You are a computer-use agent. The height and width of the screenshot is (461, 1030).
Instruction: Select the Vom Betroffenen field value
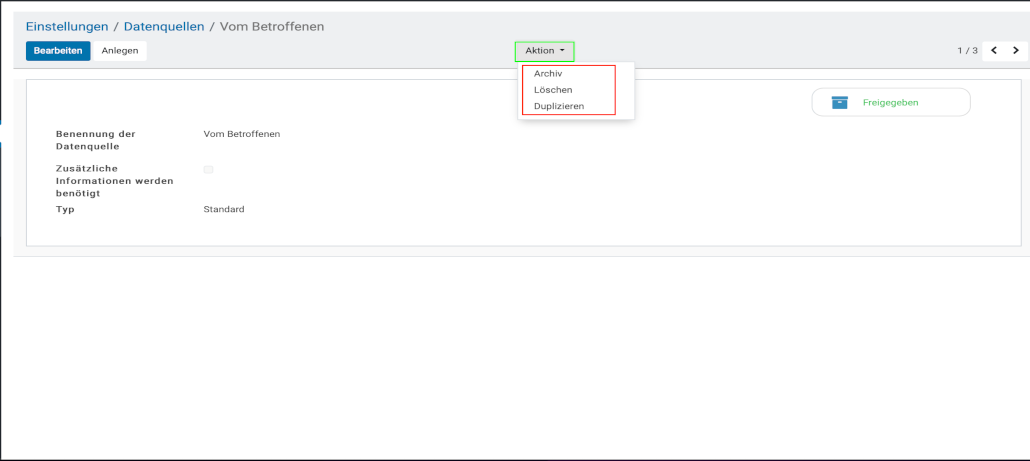click(x=241, y=134)
